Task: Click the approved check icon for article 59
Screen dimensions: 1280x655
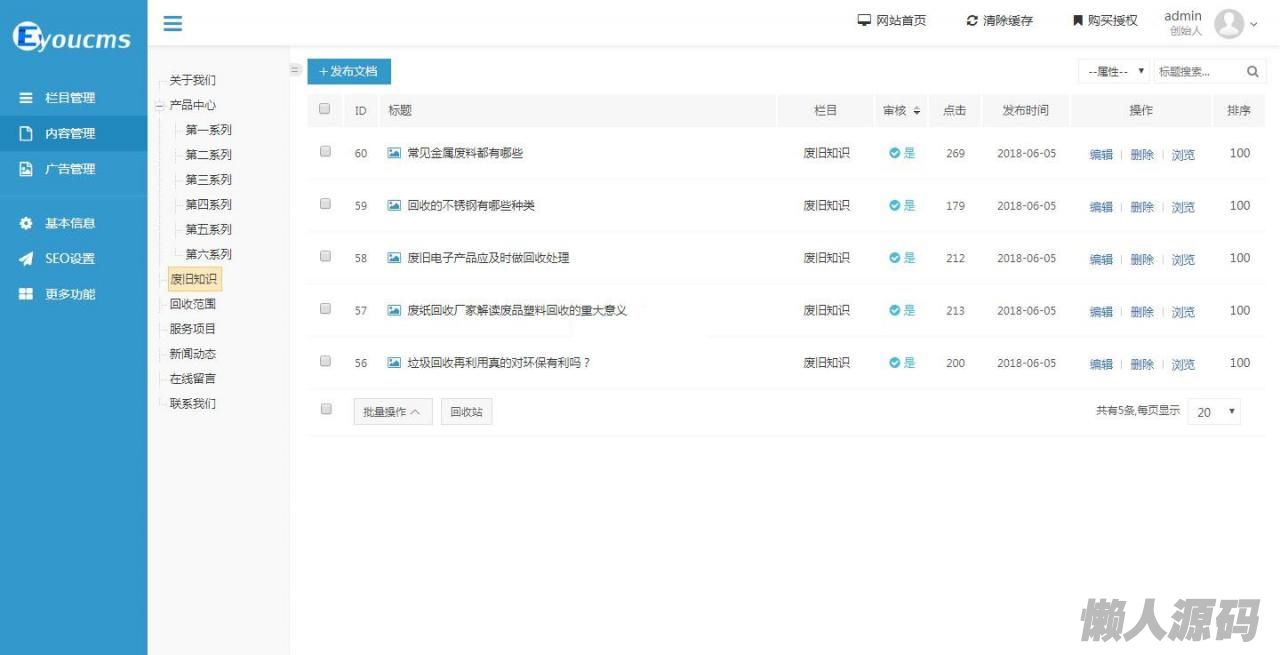Action: pyautogui.click(x=895, y=206)
